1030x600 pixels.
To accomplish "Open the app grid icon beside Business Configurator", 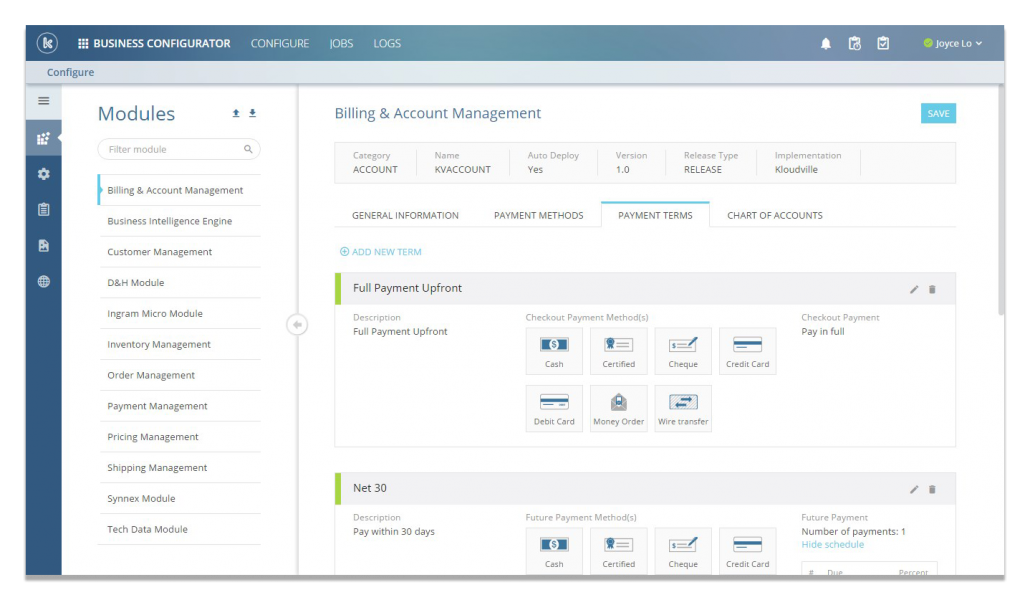I will 83,43.
